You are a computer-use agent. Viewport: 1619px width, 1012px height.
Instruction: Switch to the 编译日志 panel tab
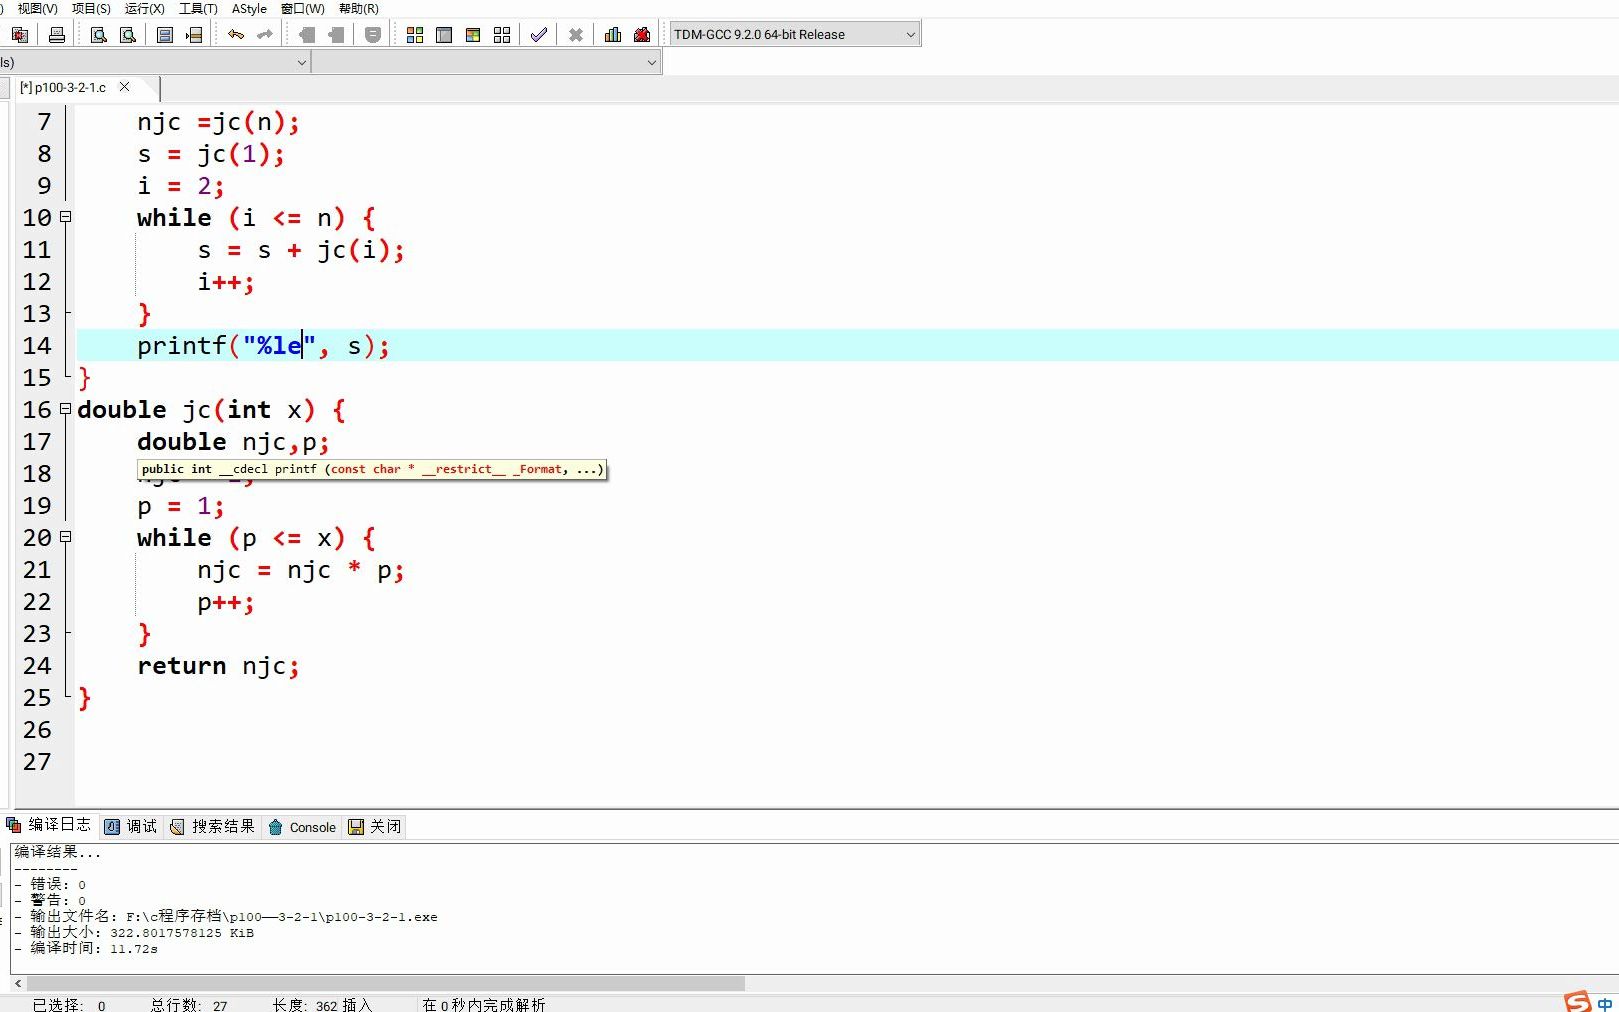(49, 825)
